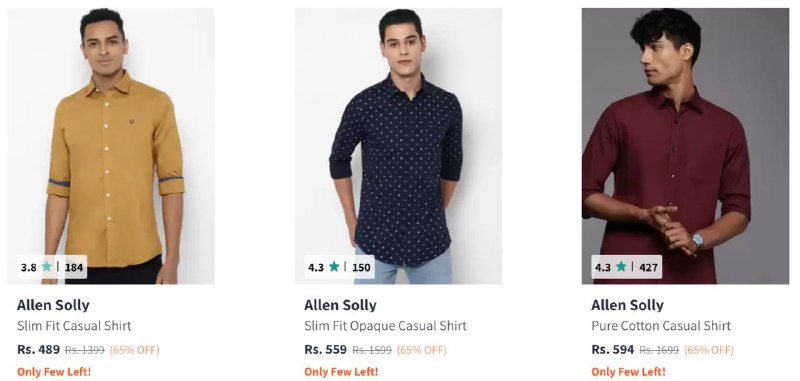Click Only Few Left under Rs. 559

coord(341,372)
